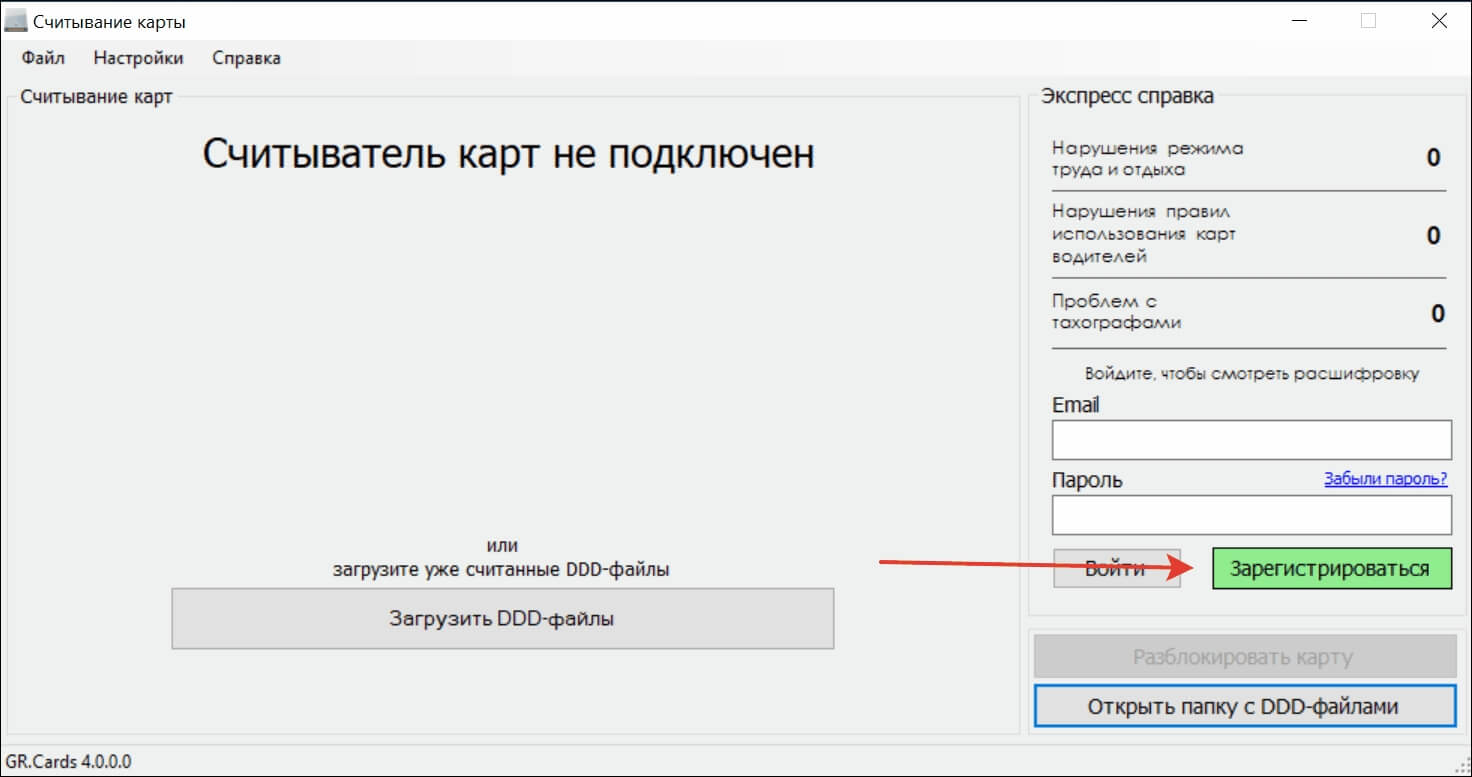Click the Считывание карт group header
1472x777 pixels.
95,96
